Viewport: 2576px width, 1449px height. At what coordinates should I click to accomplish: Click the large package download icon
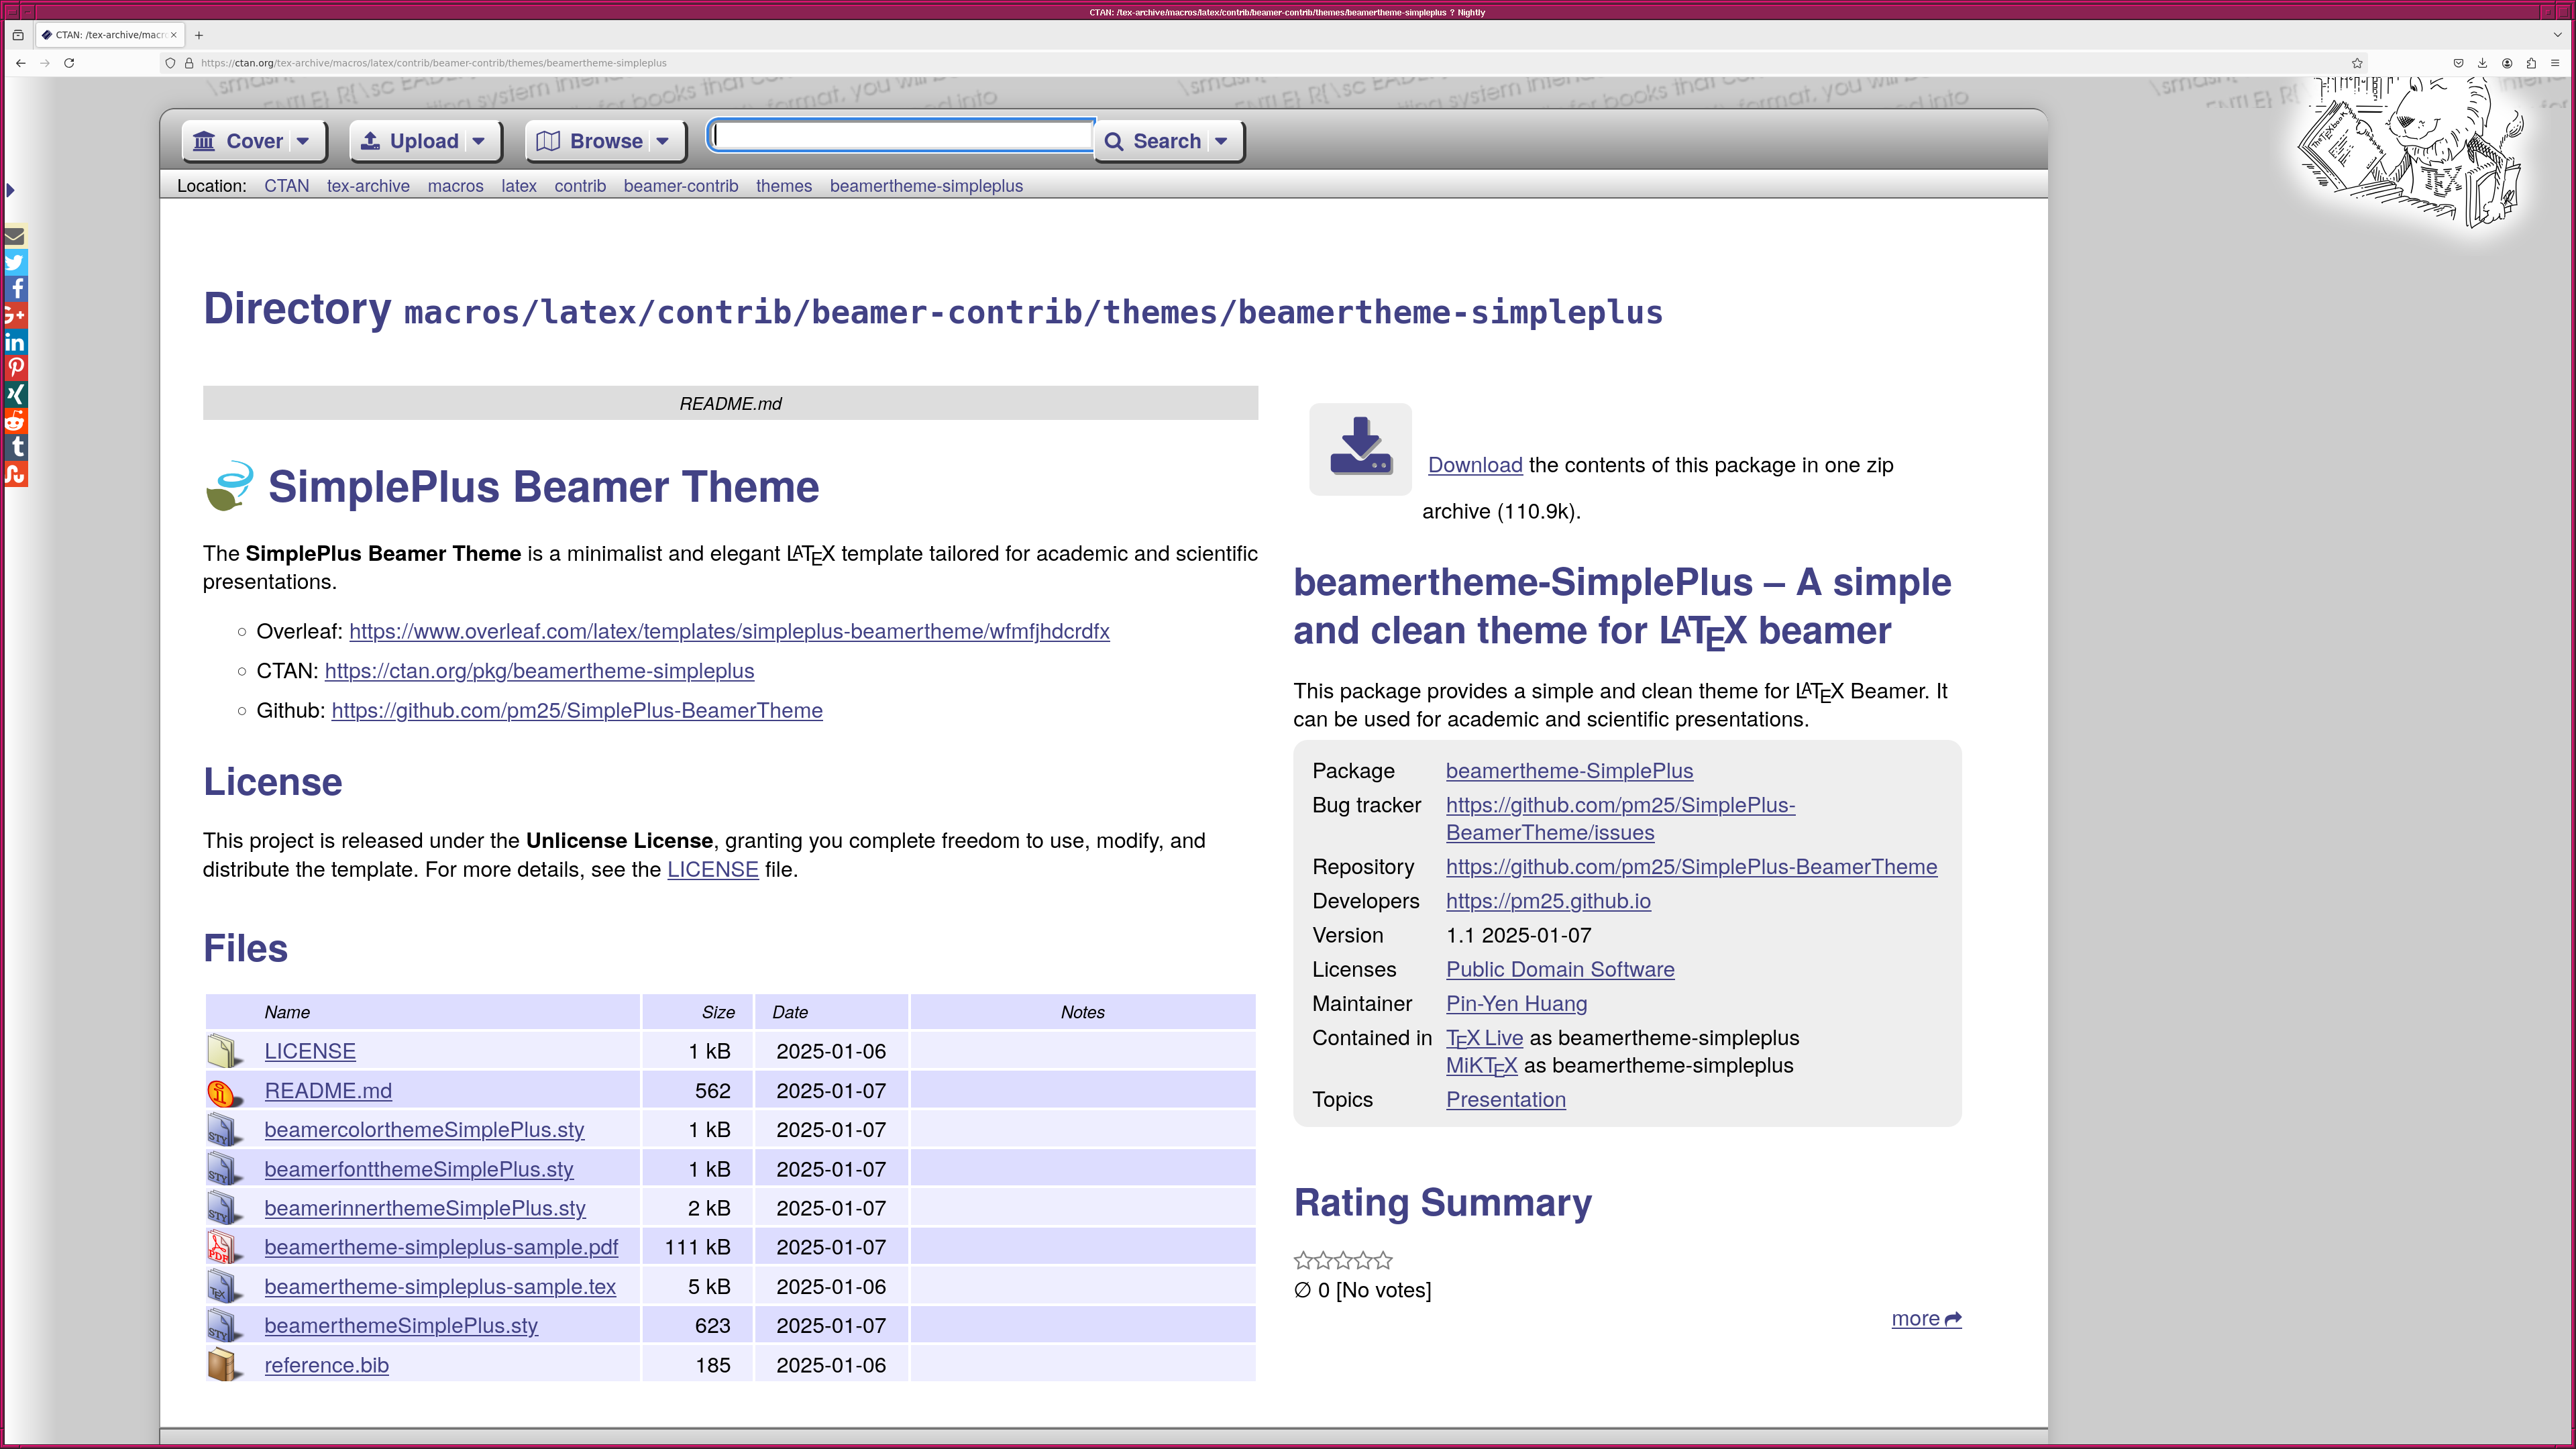click(1360, 448)
